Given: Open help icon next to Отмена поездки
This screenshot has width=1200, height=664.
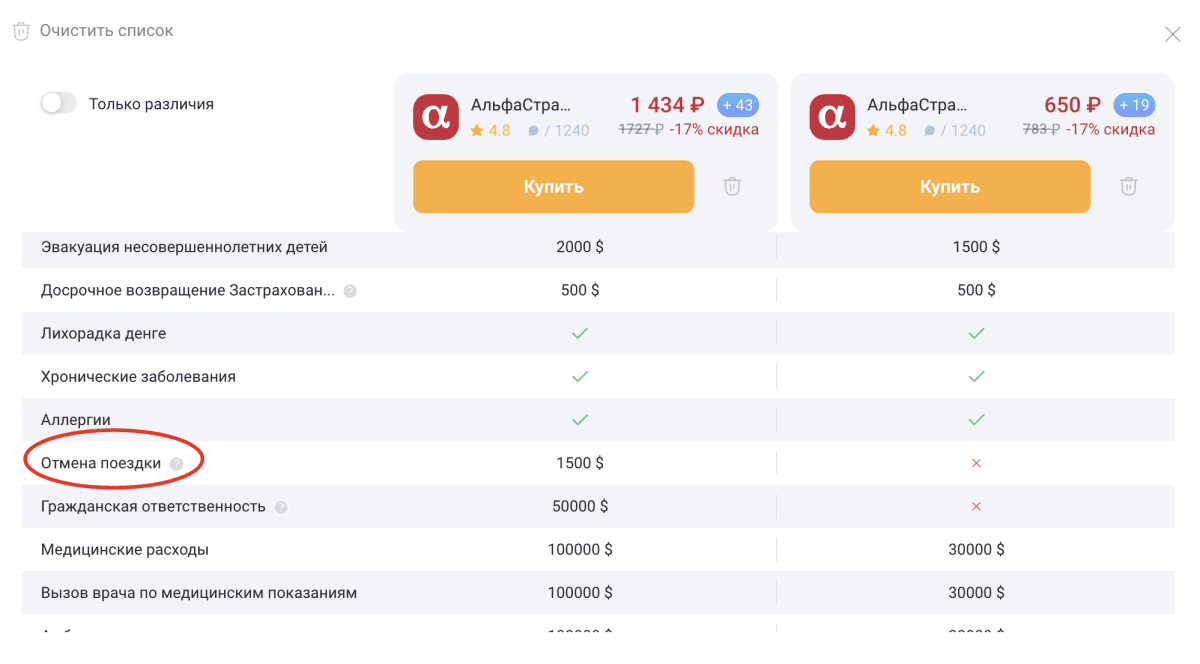Looking at the screenshot, I should pyautogui.click(x=176, y=464).
